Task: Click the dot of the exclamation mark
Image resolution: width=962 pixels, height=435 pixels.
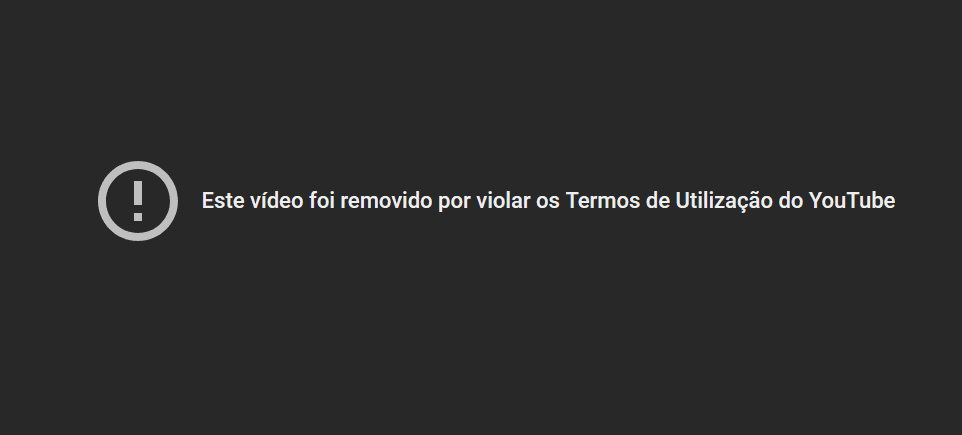Action: [x=138, y=216]
